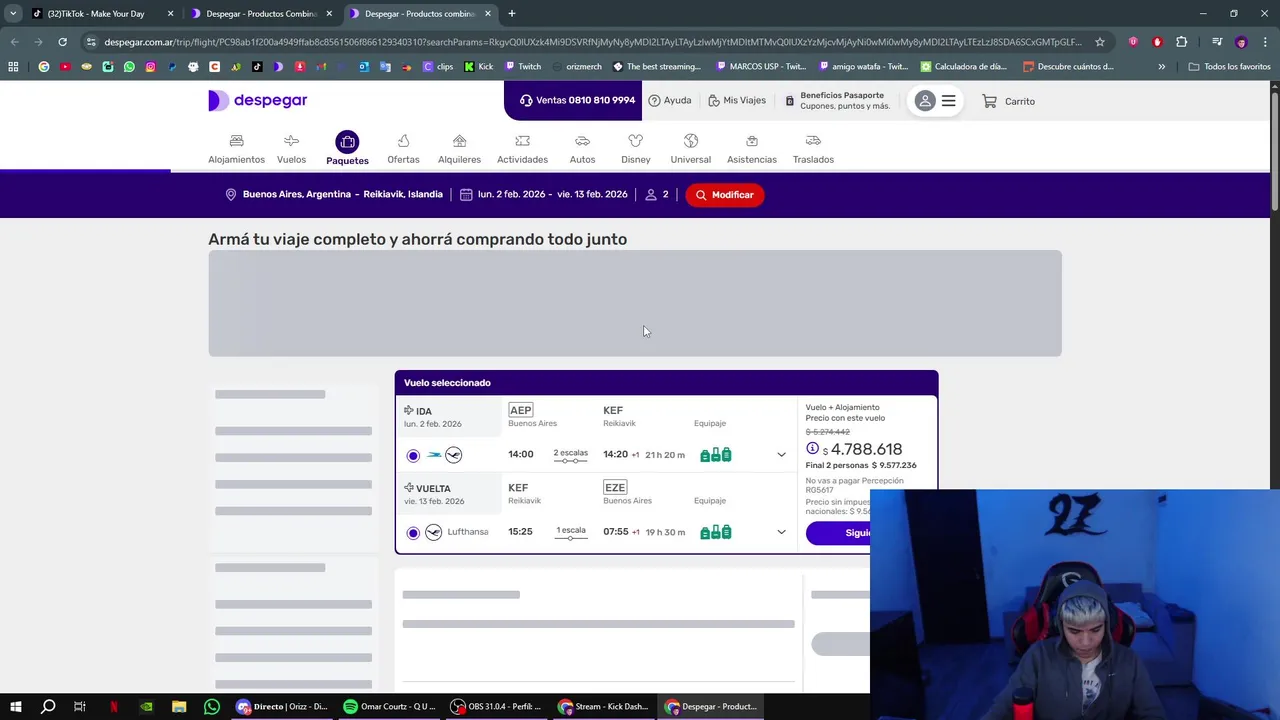Open the Calculadora de días bookmark
The width and height of the screenshot is (1280, 720).
963,67
